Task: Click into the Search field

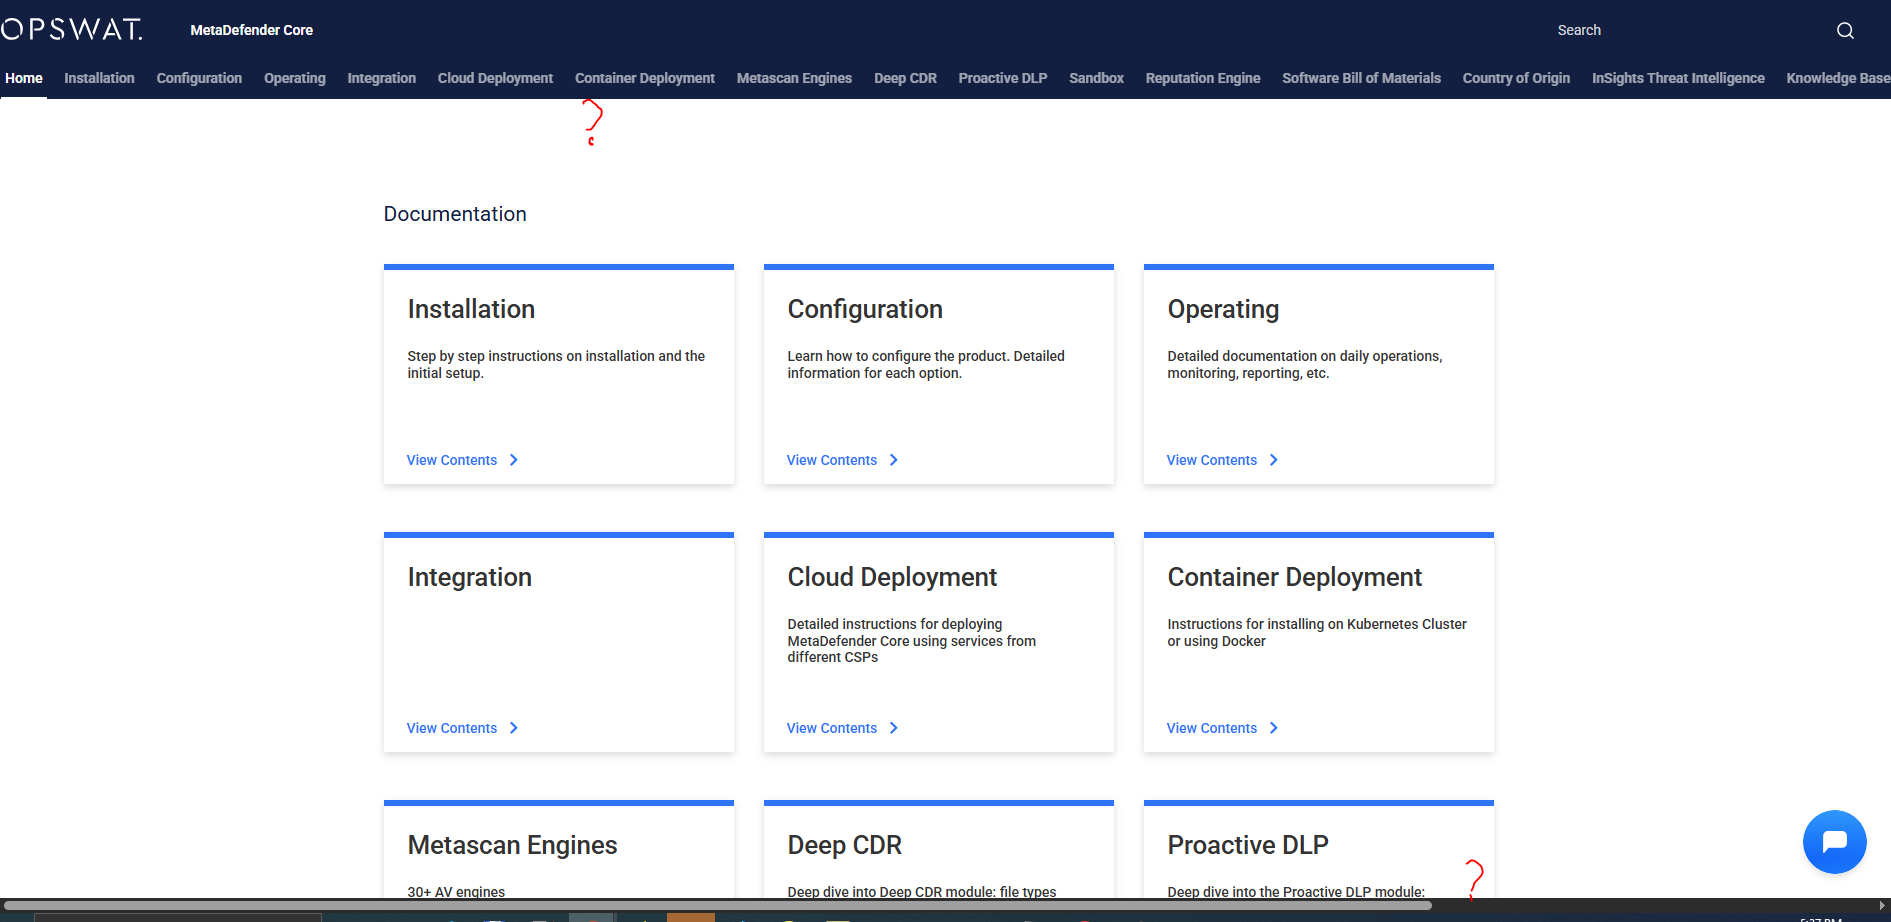Action: (x=1690, y=30)
